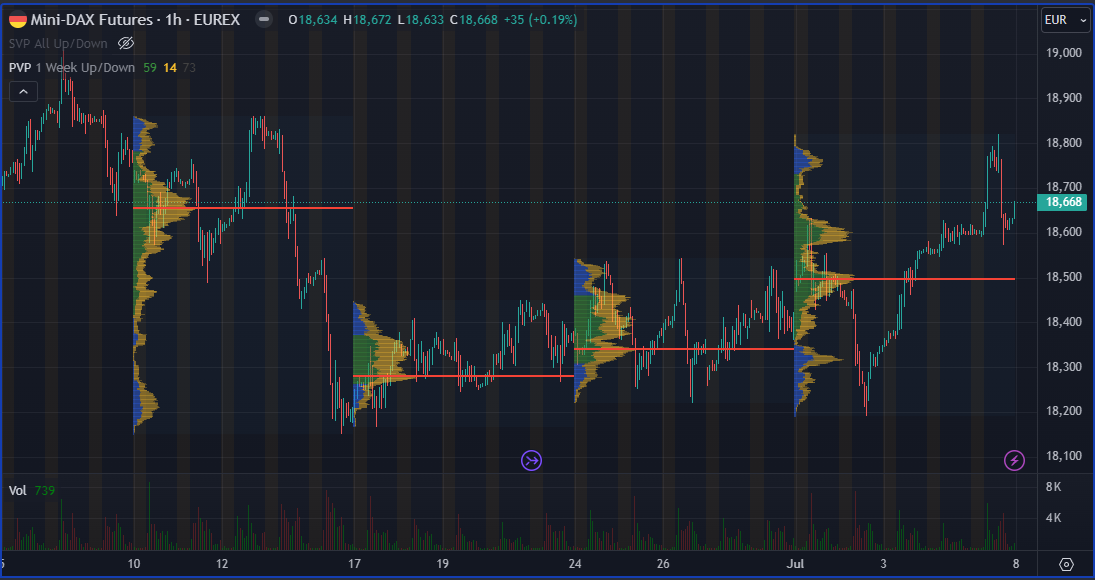Click the 18,300 price axis label
1095x580 pixels.
click(x=1064, y=366)
